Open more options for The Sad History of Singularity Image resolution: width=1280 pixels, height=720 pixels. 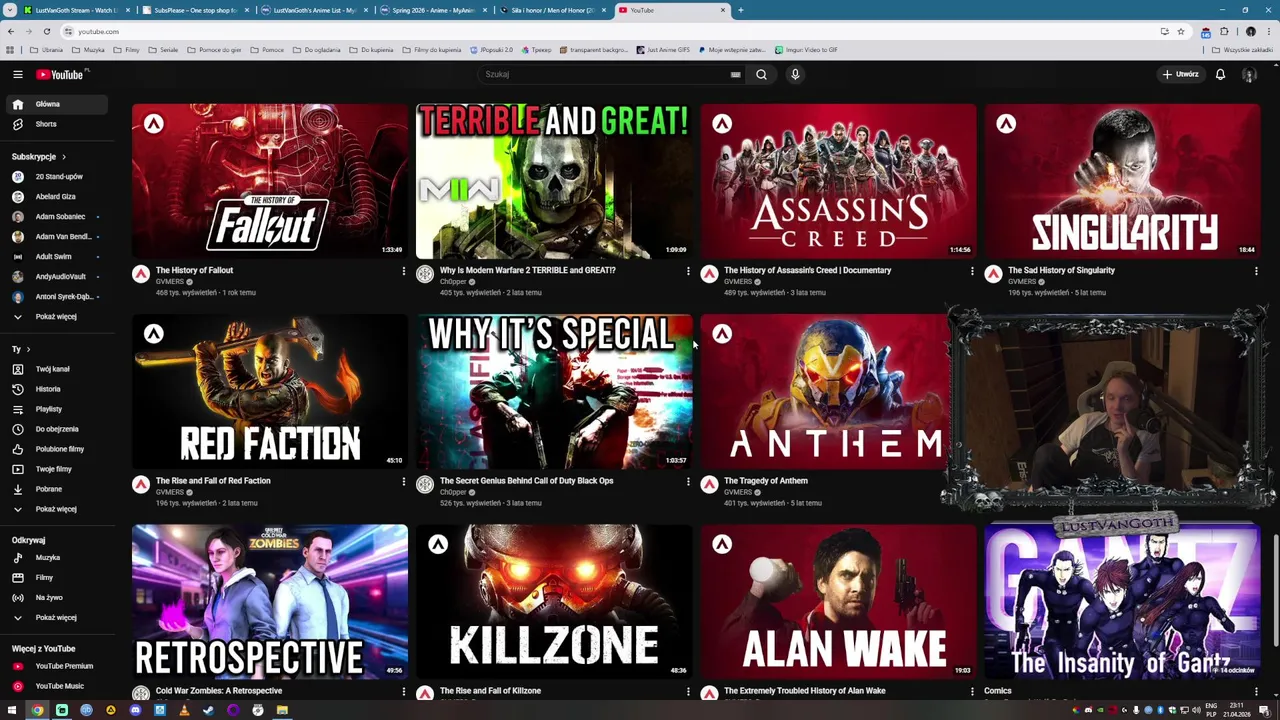pyautogui.click(x=1256, y=271)
